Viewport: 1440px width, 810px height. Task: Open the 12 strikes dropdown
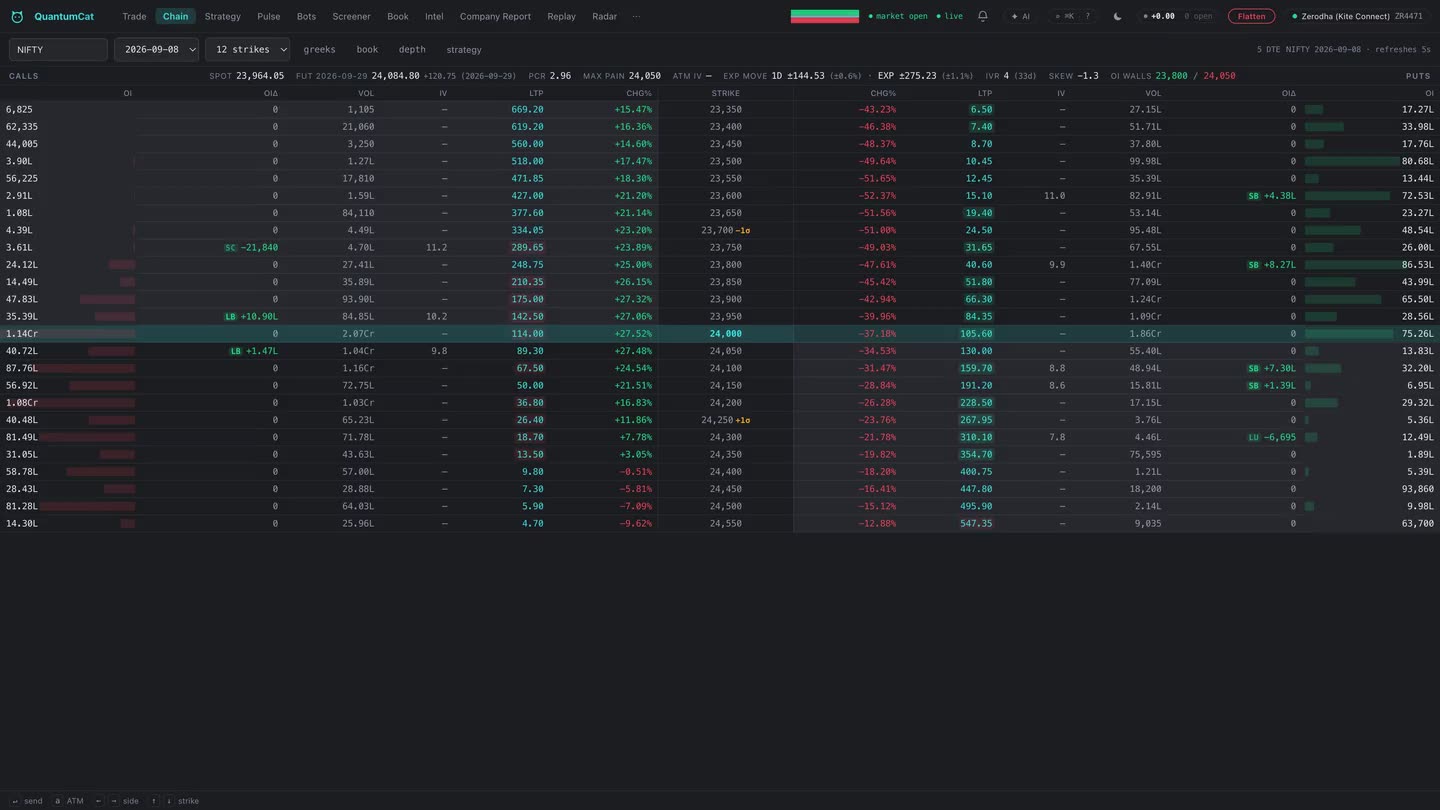pyautogui.click(x=247, y=49)
